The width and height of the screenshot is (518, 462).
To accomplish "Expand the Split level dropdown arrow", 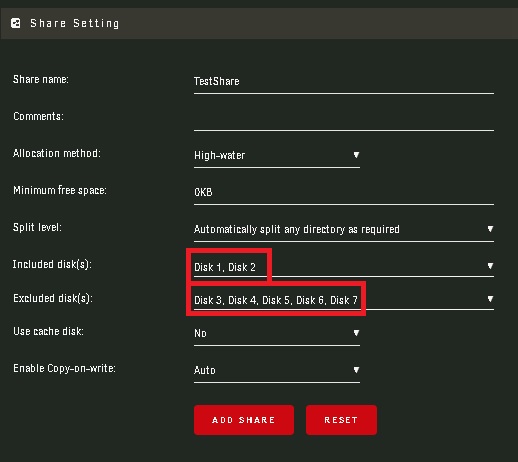I will 490,229.
